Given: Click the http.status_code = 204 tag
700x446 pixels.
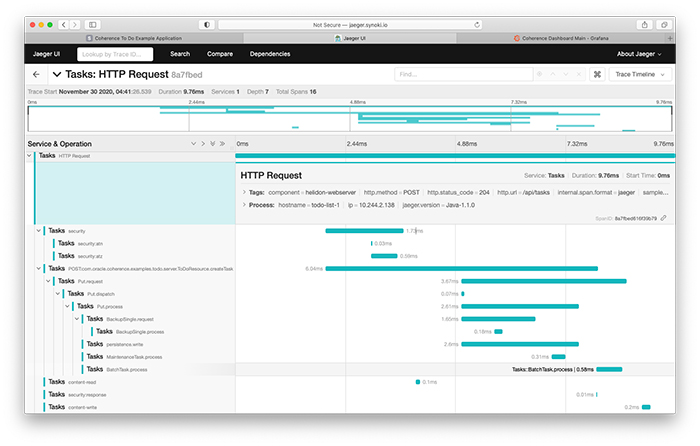Looking at the screenshot, I should pos(458,192).
